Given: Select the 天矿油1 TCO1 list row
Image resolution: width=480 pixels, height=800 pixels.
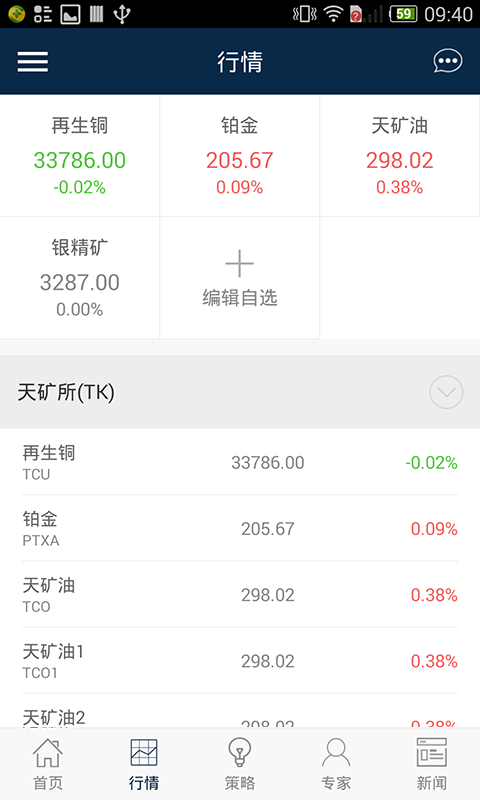Looking at the screenshot, I should 240,661.
